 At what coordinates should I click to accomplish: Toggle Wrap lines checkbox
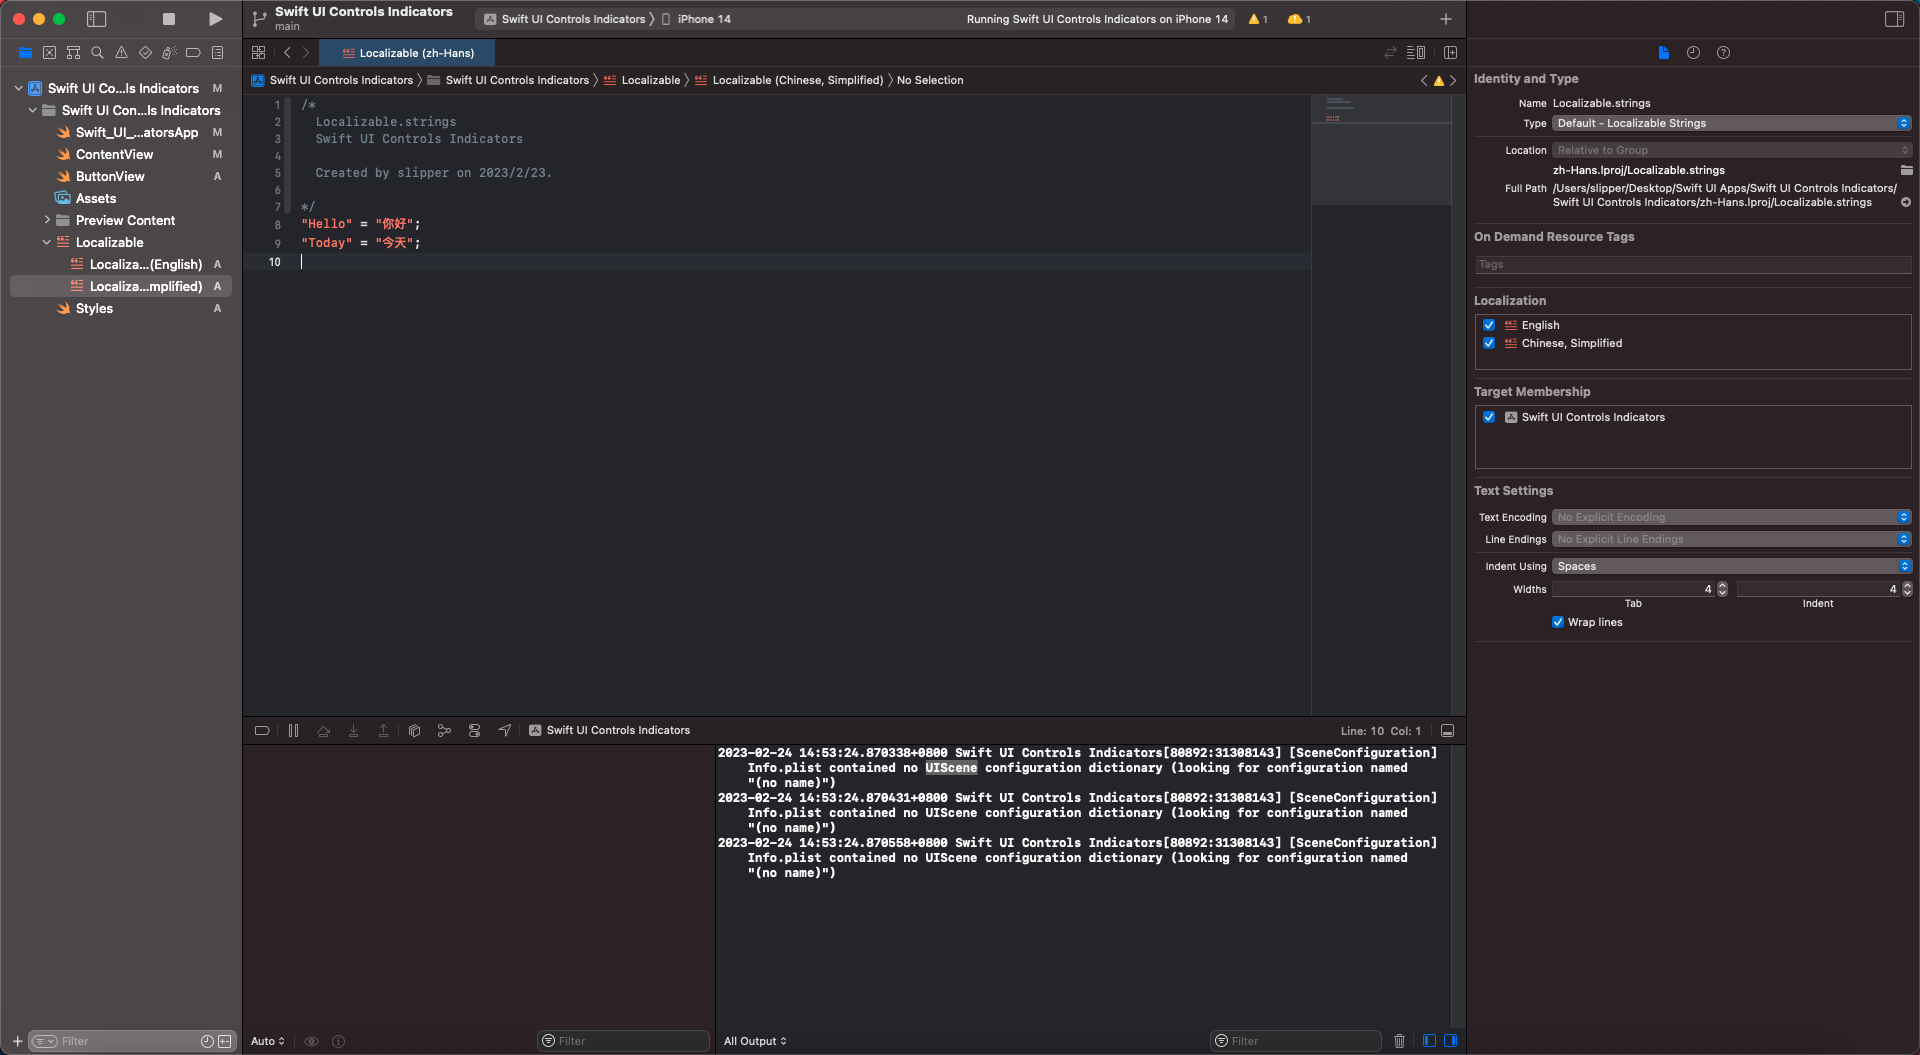(x=1557, y=622)
